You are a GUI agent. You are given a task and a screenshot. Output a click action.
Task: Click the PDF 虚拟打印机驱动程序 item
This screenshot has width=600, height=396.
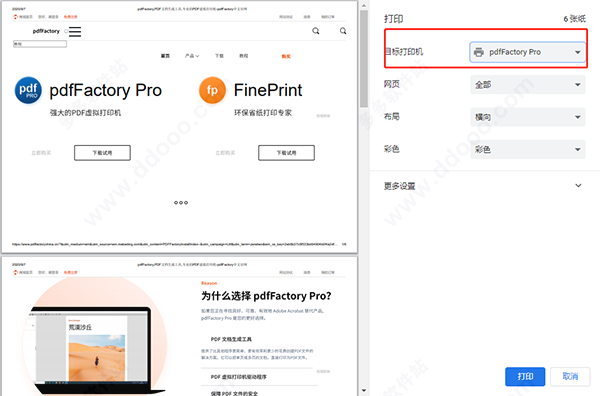pyautogui.click(x=238, y=377)
